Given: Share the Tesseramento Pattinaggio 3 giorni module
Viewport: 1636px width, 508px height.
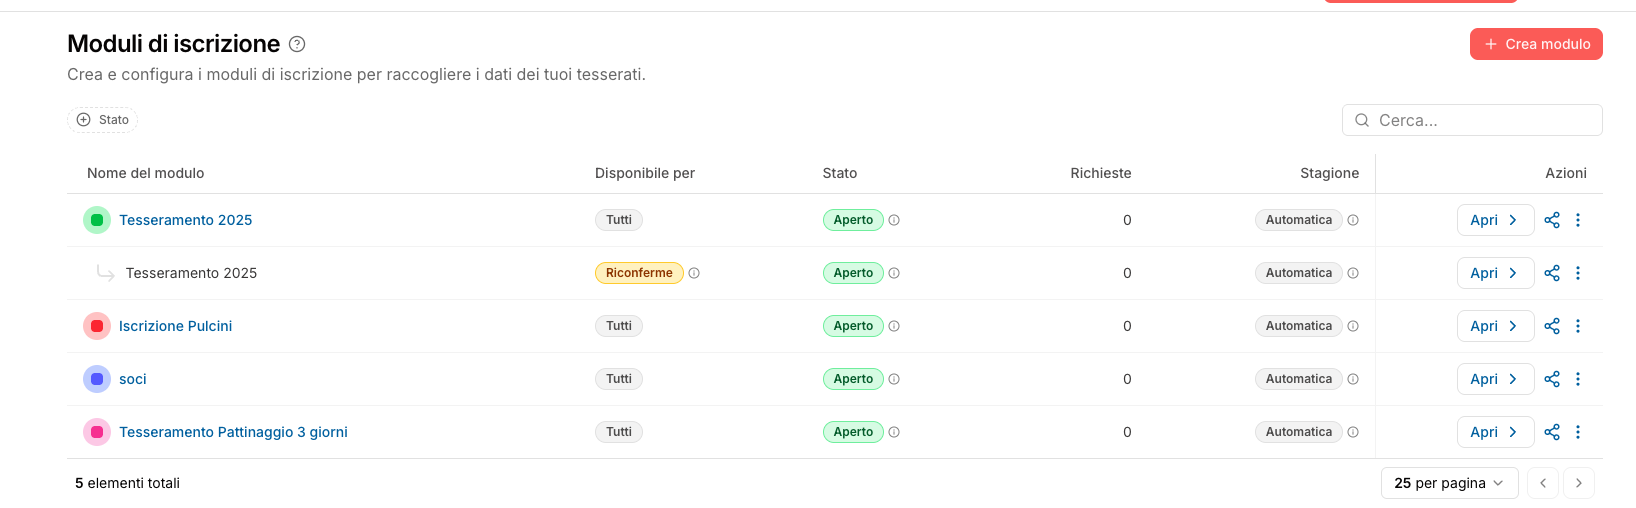Looking at the screenshot, I should 1552,432.
